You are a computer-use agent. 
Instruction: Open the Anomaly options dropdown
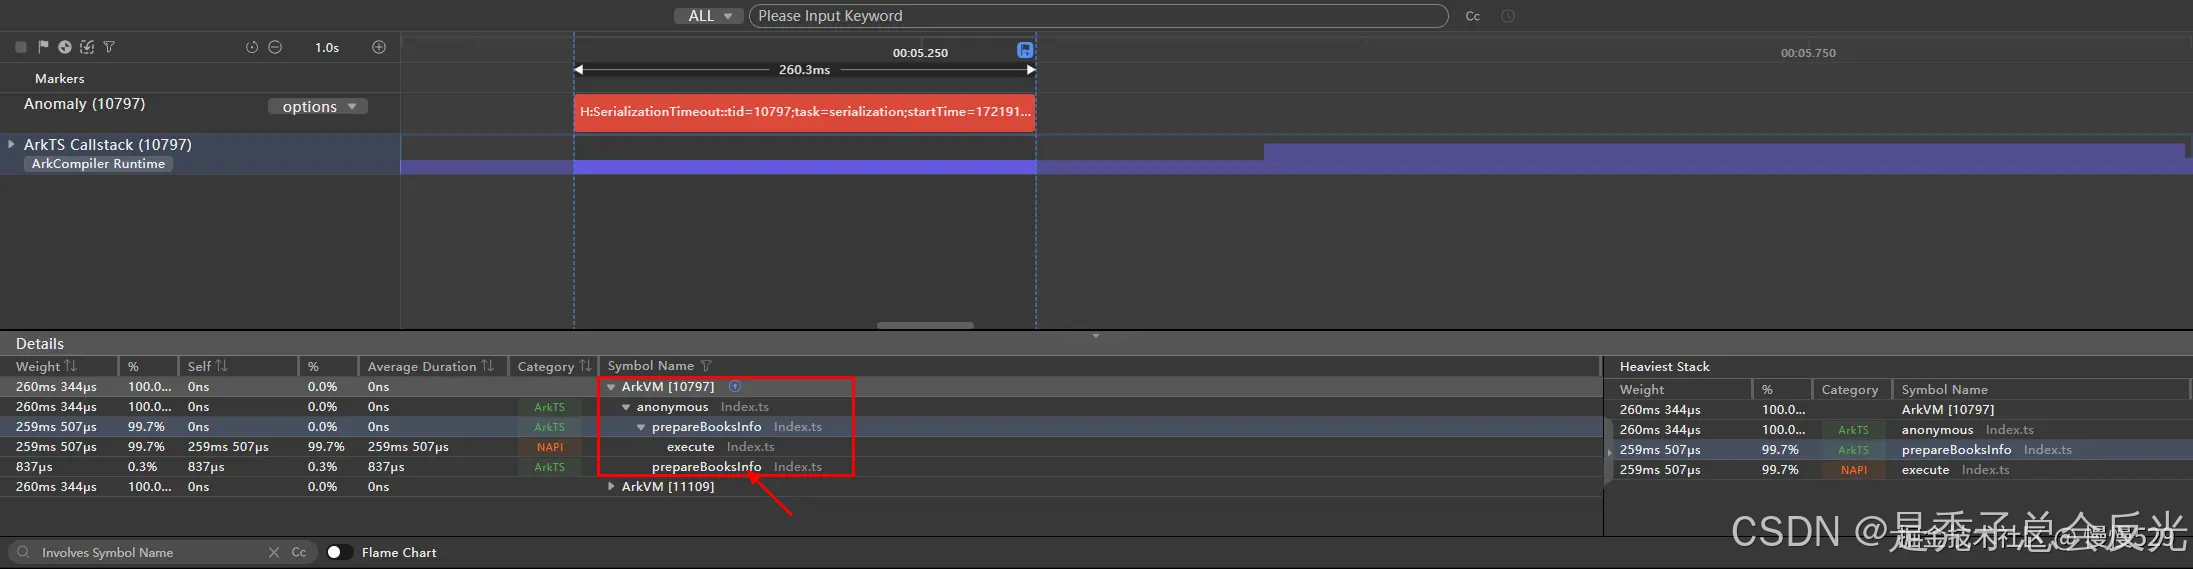[318, 106]
